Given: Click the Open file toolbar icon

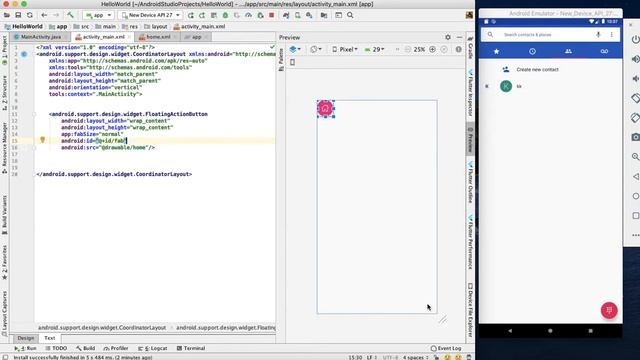Looking at the screenshot, I should 7,15.
